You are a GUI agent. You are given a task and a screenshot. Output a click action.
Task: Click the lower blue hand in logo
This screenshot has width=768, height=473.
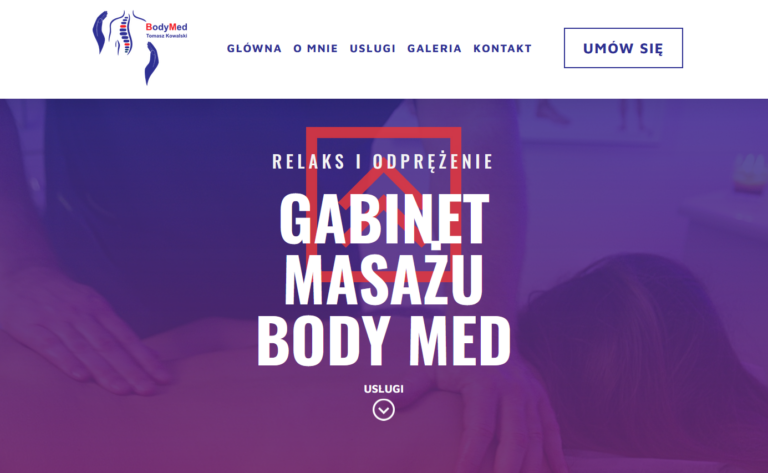coord(152,64)
